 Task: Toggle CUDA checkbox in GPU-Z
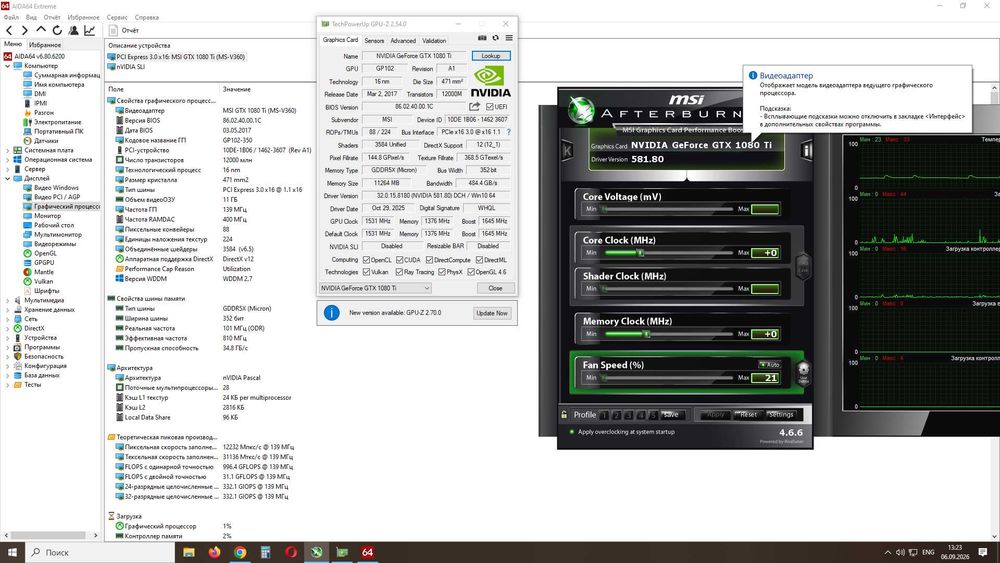coord(399,260)
